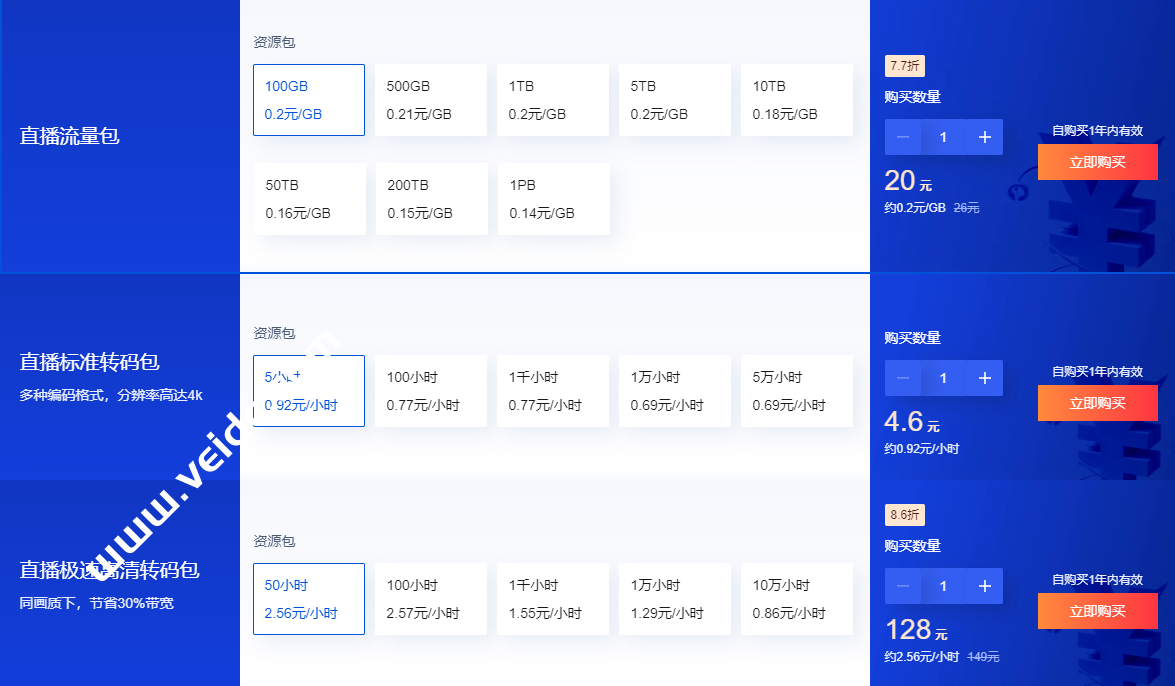Screen dimensions: 1175x686
Task: Choose 100小时 at 0.77元/小时 package
Action: 431,391
